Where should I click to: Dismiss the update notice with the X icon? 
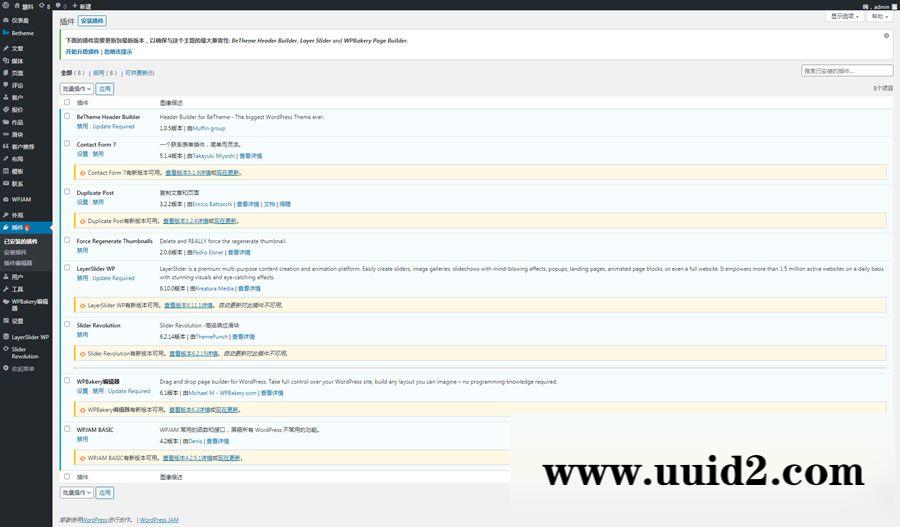[886, 36]
